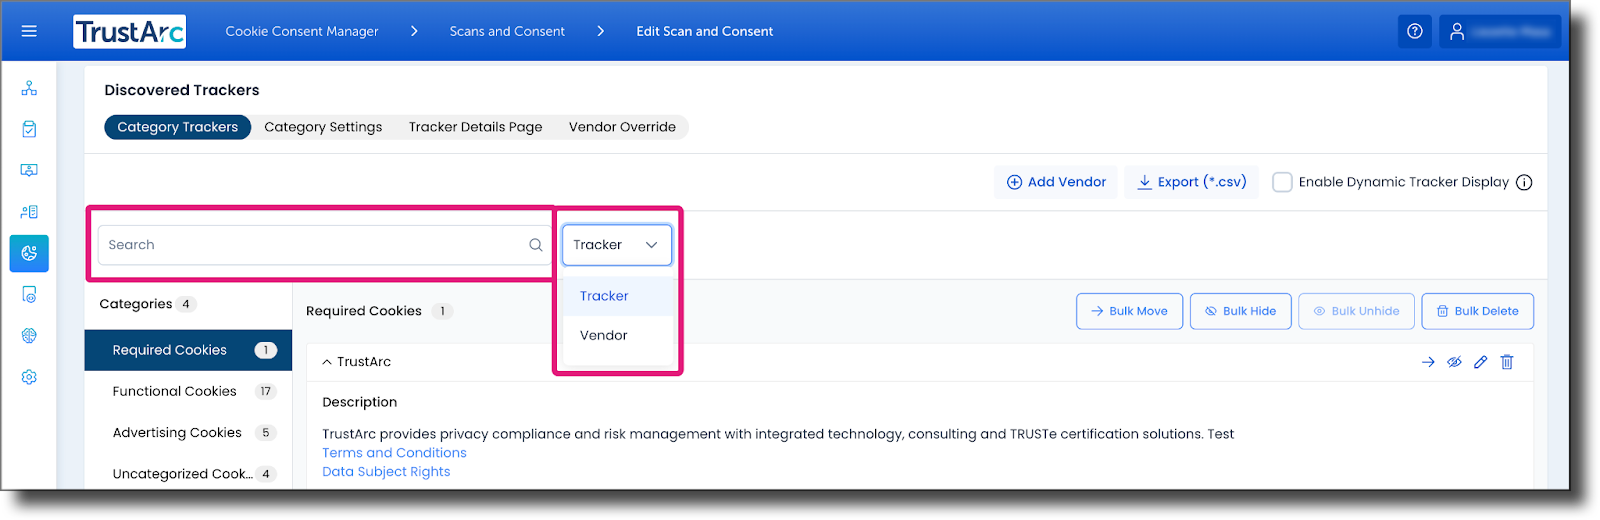Open the user account profile menu
The height and width of the screenshot is (520, 1600).
[x=1499, y=31]
